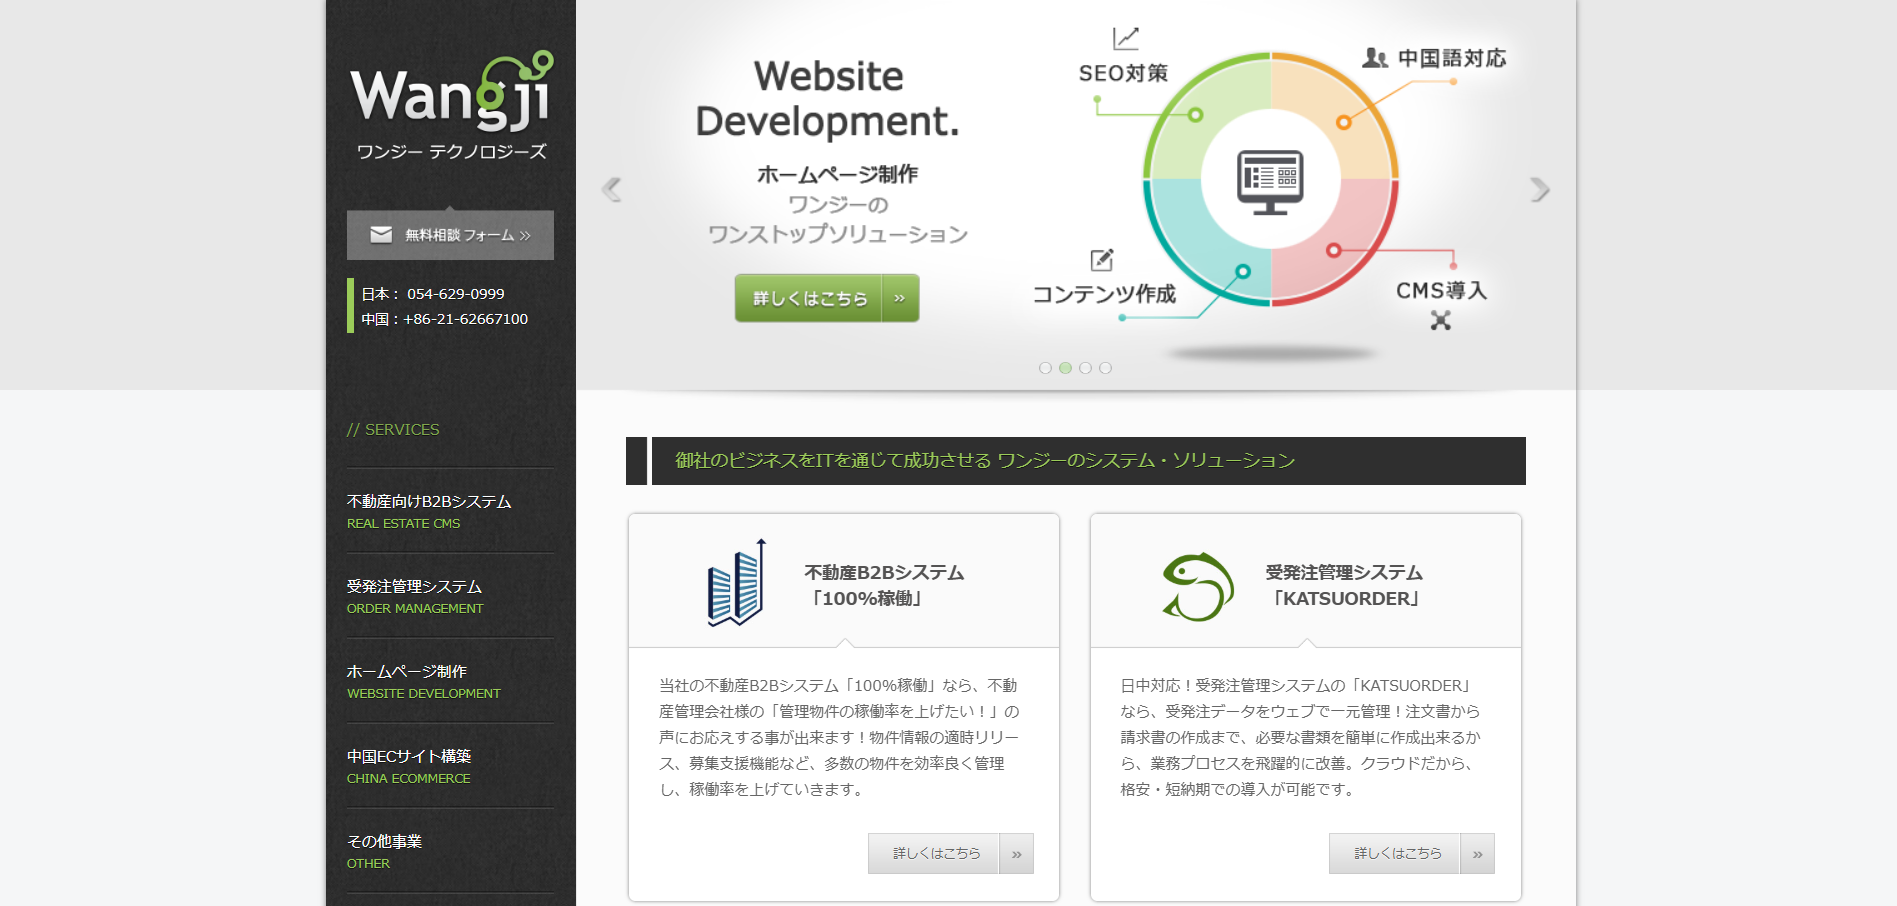
Task: Open 不動産向けB2Bシステム in the services menu
Action: (x=429, y=502)
